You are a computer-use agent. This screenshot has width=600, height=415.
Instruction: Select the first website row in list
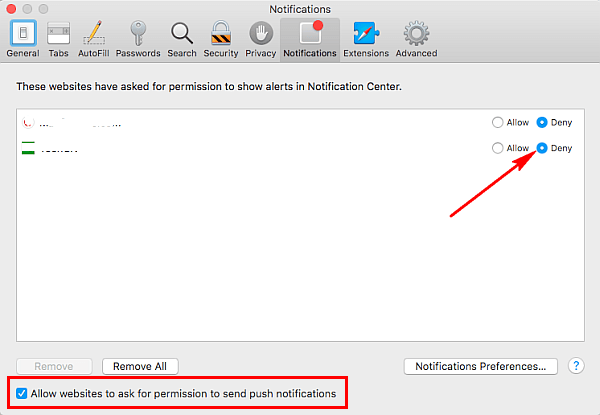coord(300,122)
